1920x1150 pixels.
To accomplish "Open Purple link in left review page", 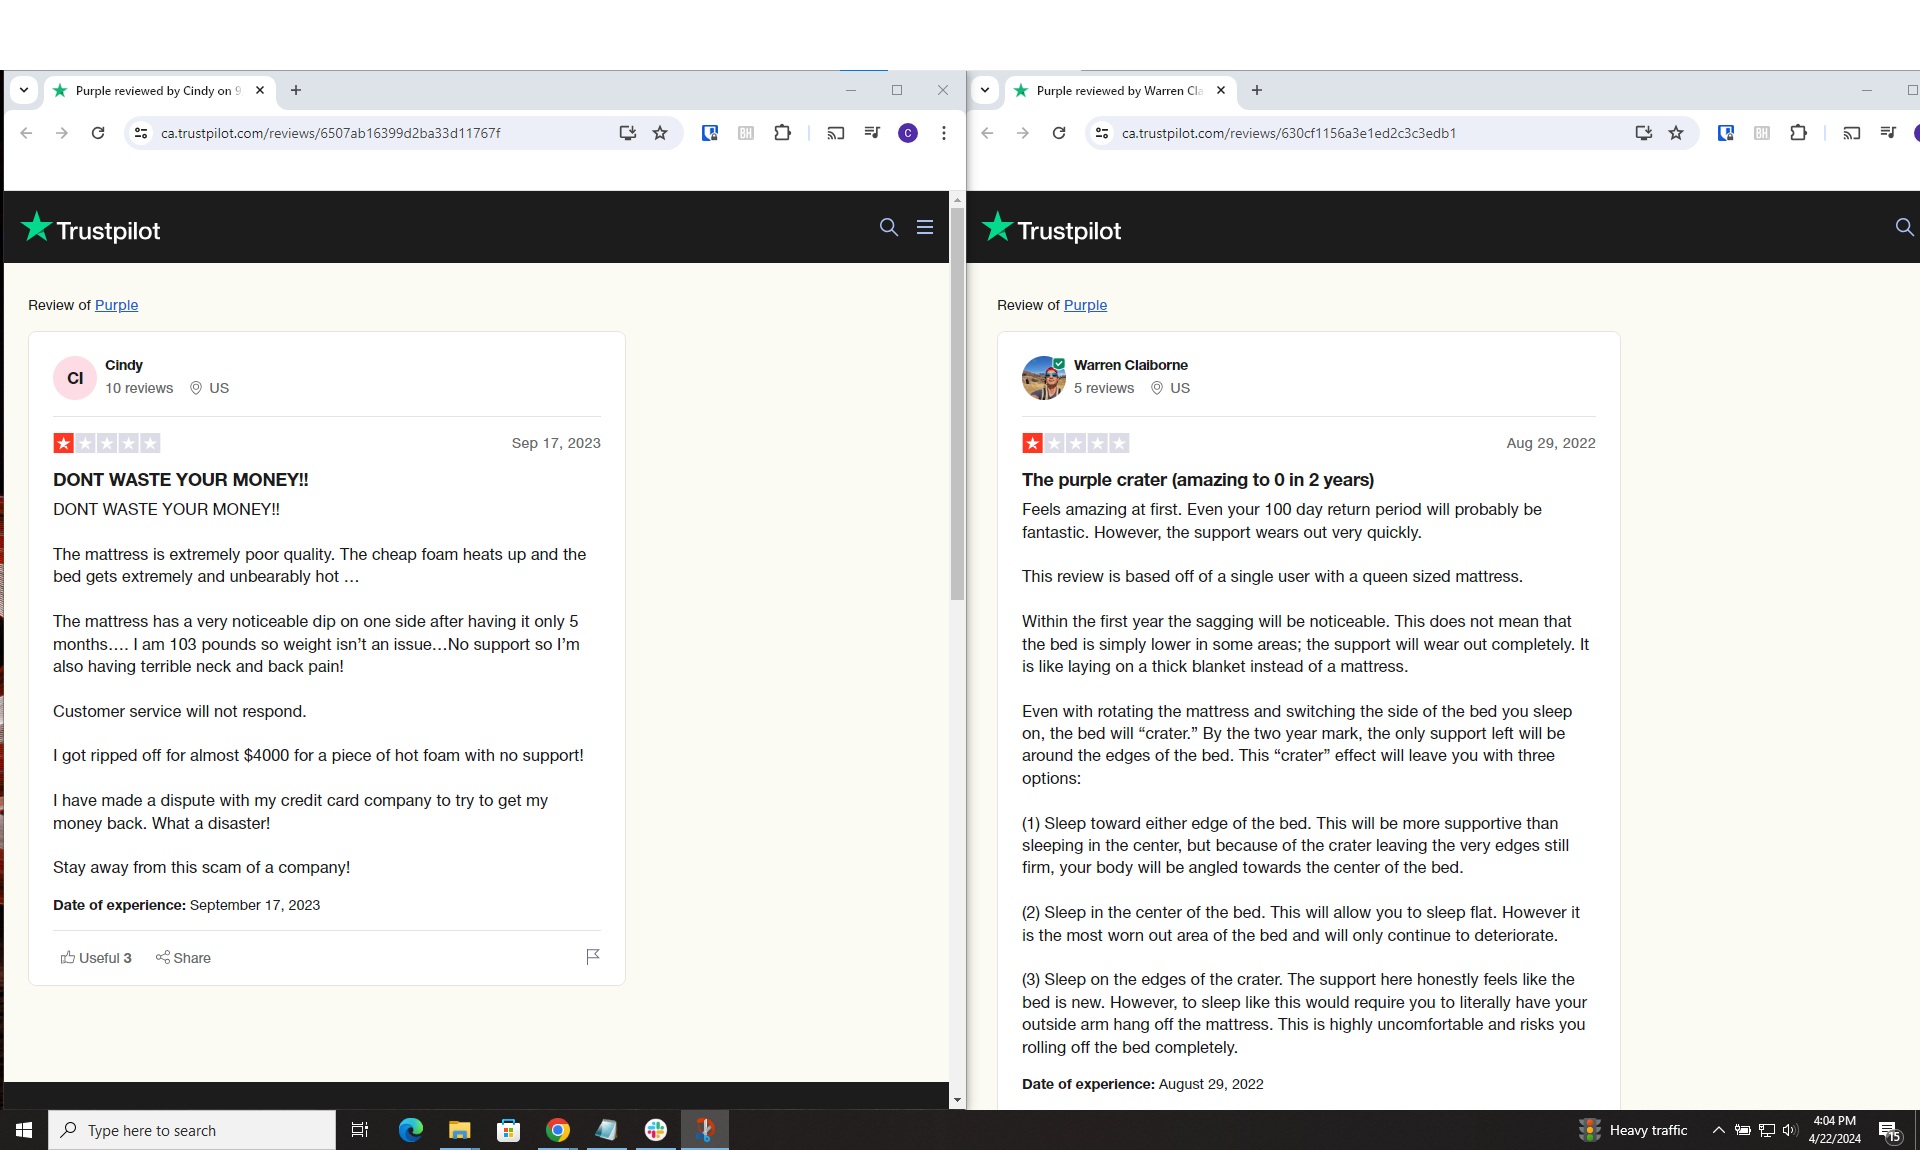I will pyautogui.click(x=116, y=305).
